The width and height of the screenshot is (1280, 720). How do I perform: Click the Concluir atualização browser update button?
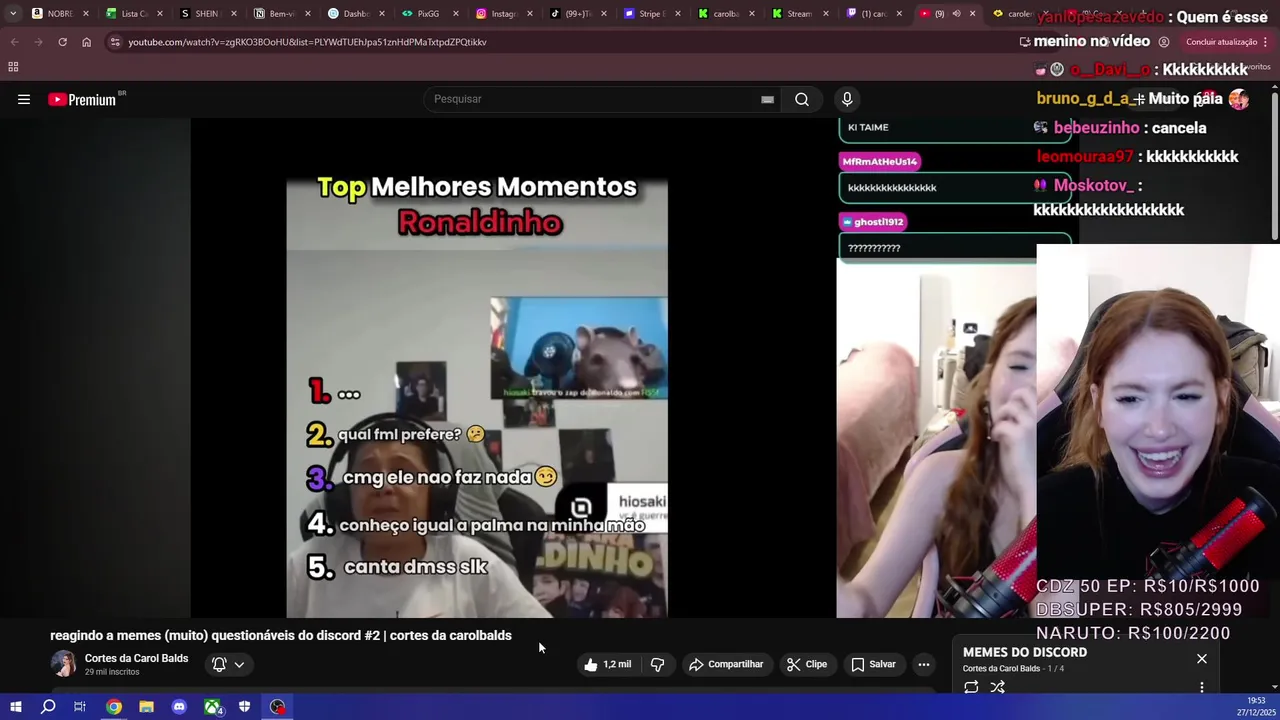[x=1223, y=42]
